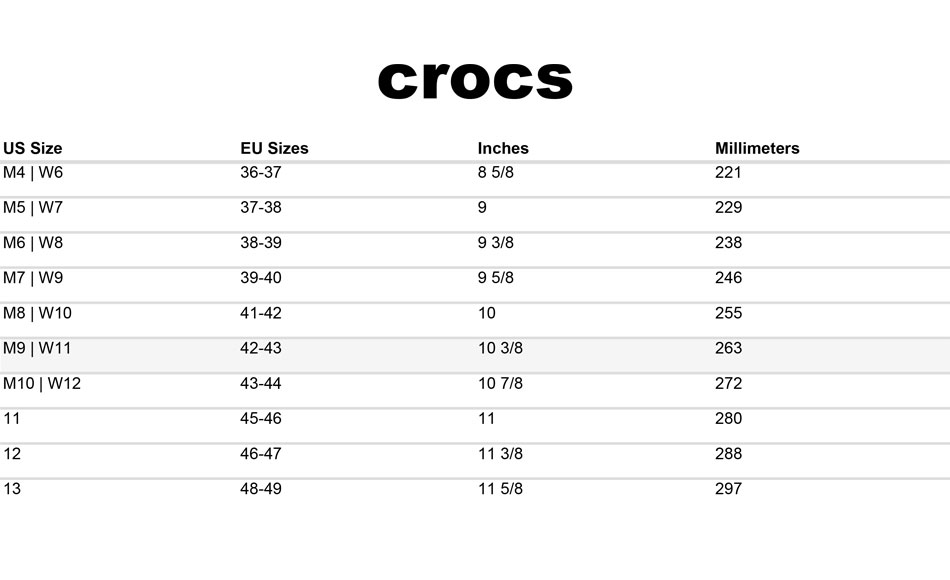Click the 11 5/8 inches value
Viewport: 950px width, 580px height.
point(500,488)
